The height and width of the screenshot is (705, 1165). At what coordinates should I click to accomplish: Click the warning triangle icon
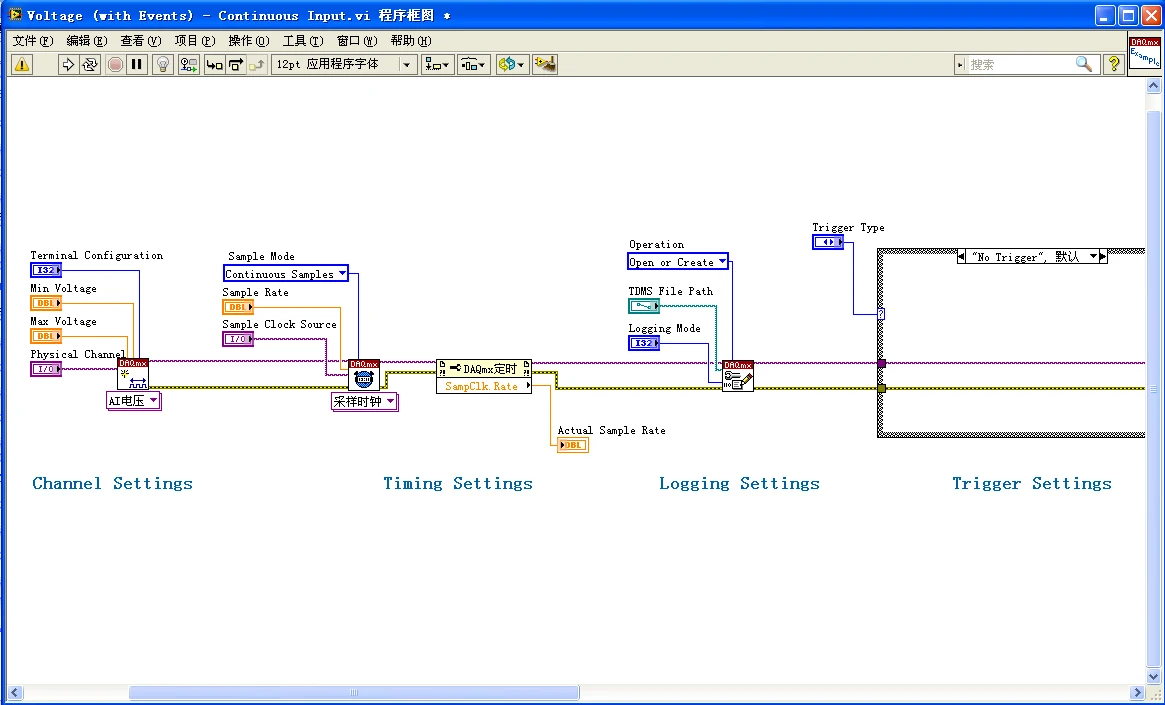[x=22, y=65]
